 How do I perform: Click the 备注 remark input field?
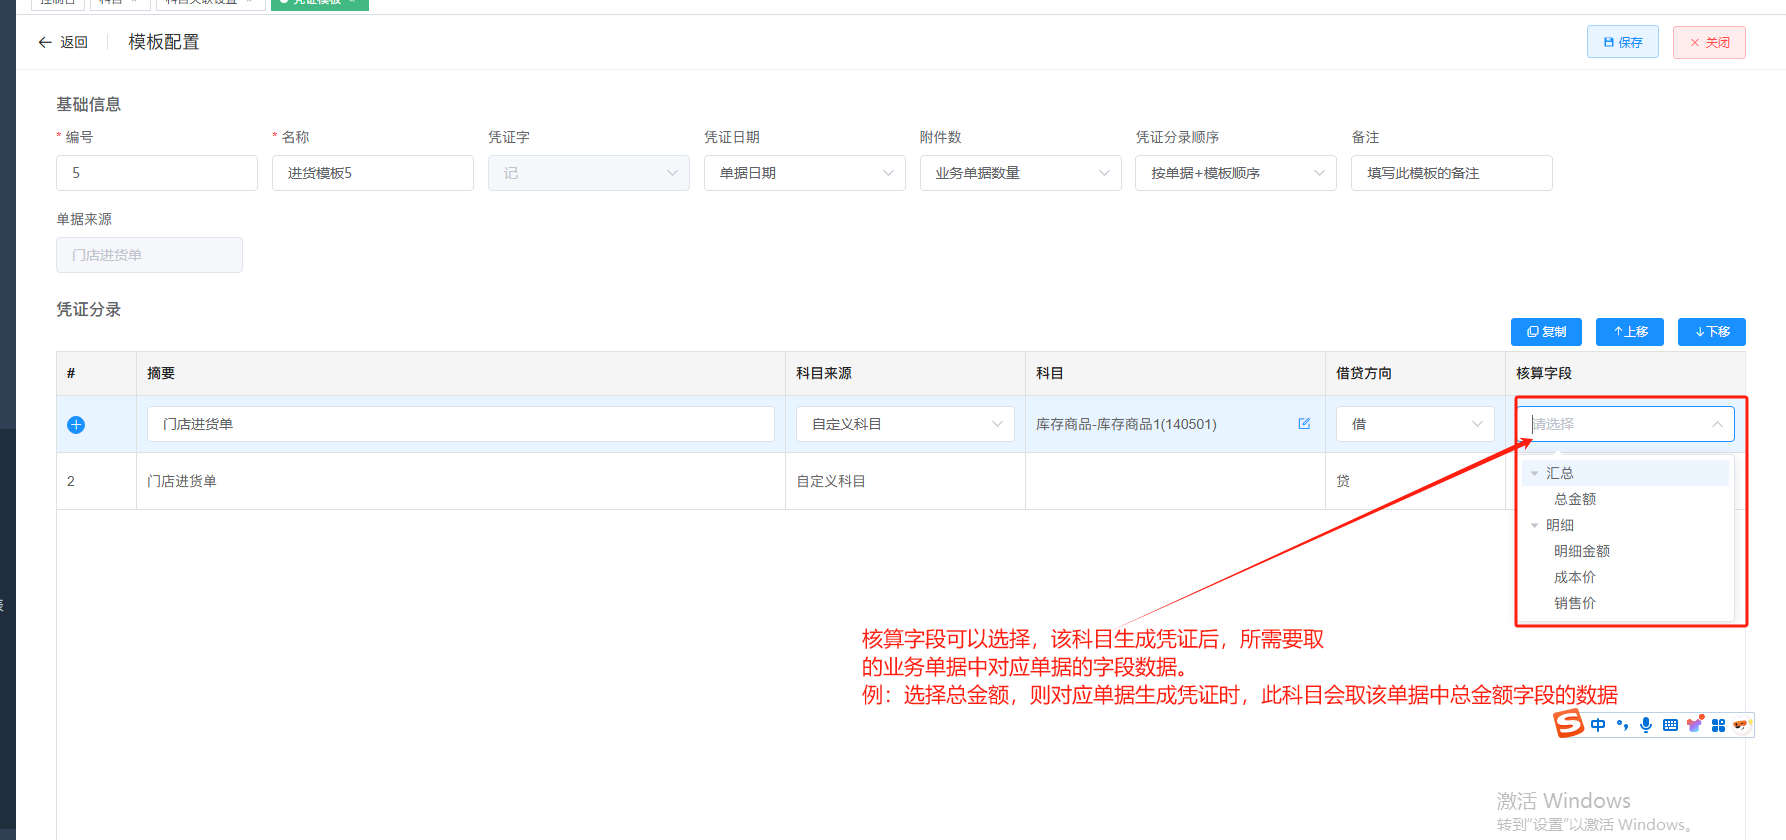click(x=1452, y=173)
